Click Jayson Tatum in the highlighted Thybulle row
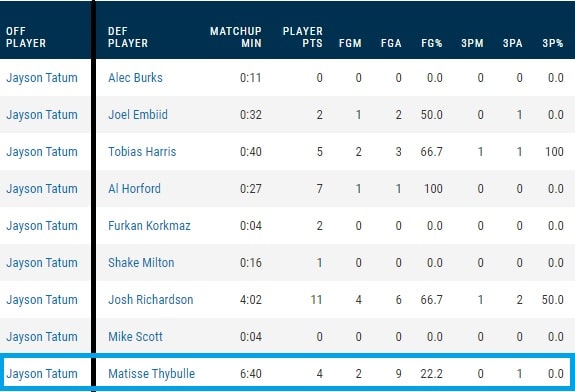This screenshot has width=575, height=392. pos(42,374)
